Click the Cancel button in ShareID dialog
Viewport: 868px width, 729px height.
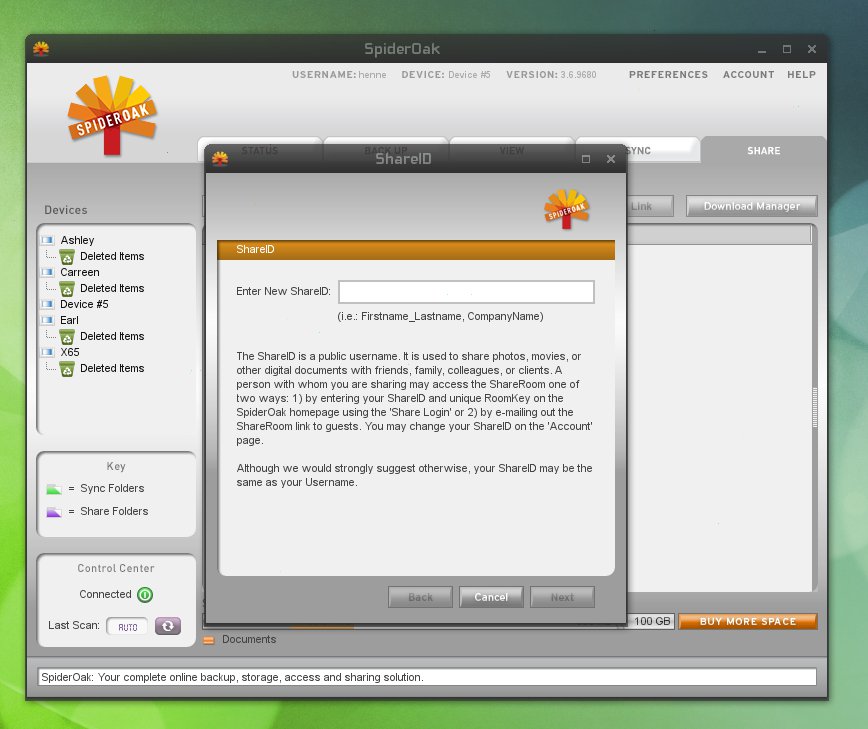(491, 597)
